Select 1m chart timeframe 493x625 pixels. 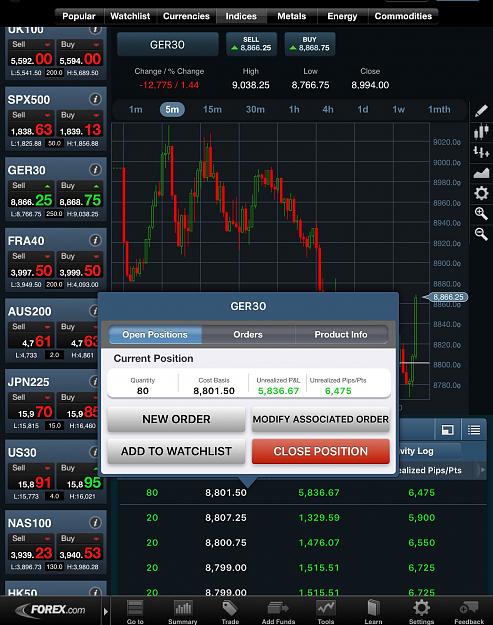pos(136,110)
